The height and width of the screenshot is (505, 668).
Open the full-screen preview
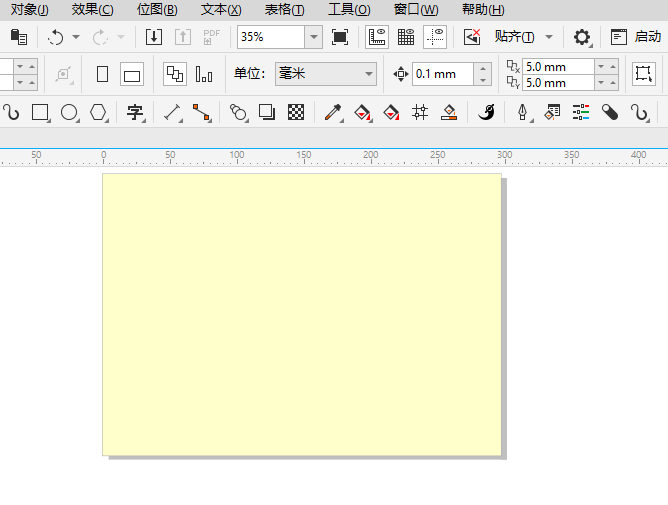point(340,37)
